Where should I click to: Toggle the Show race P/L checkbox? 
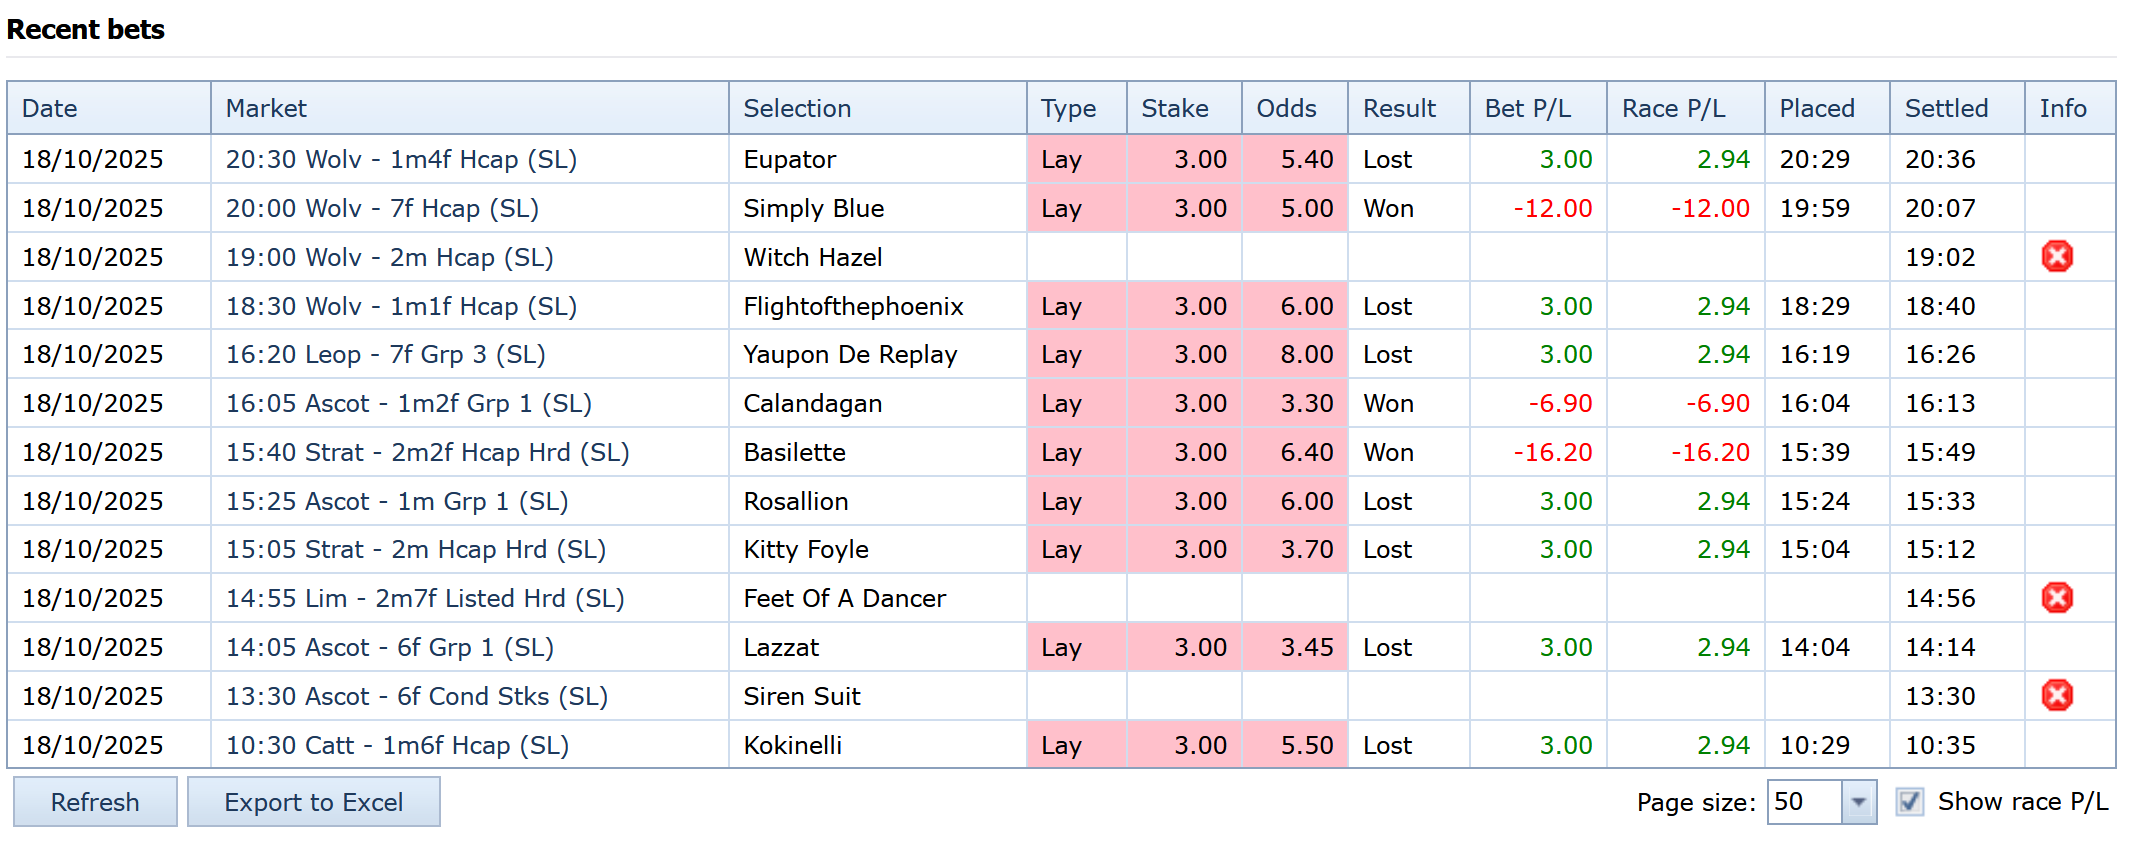click(x=1909, y=802)
